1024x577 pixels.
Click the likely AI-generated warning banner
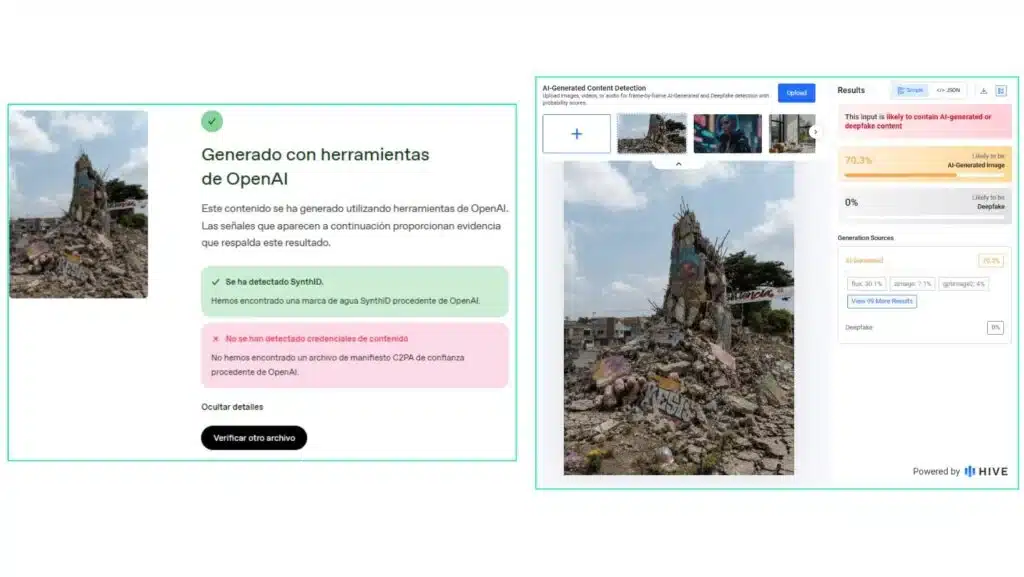click(925, 121)
